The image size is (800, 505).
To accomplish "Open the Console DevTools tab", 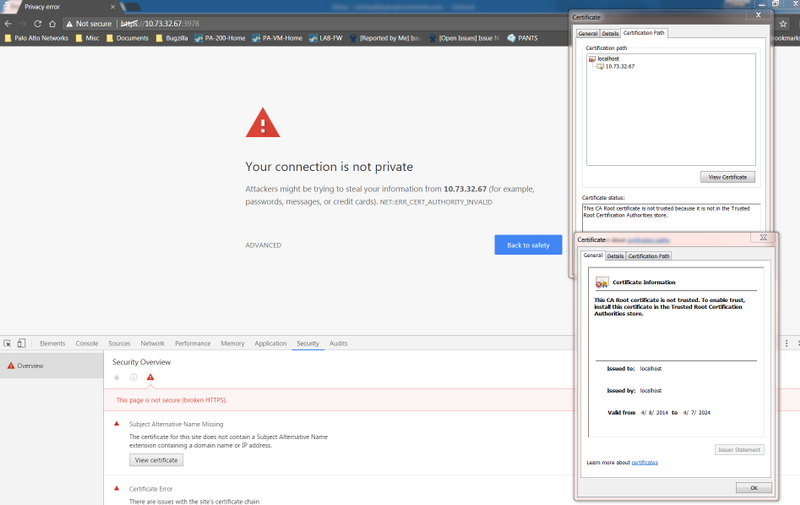I will coord(87,343).
